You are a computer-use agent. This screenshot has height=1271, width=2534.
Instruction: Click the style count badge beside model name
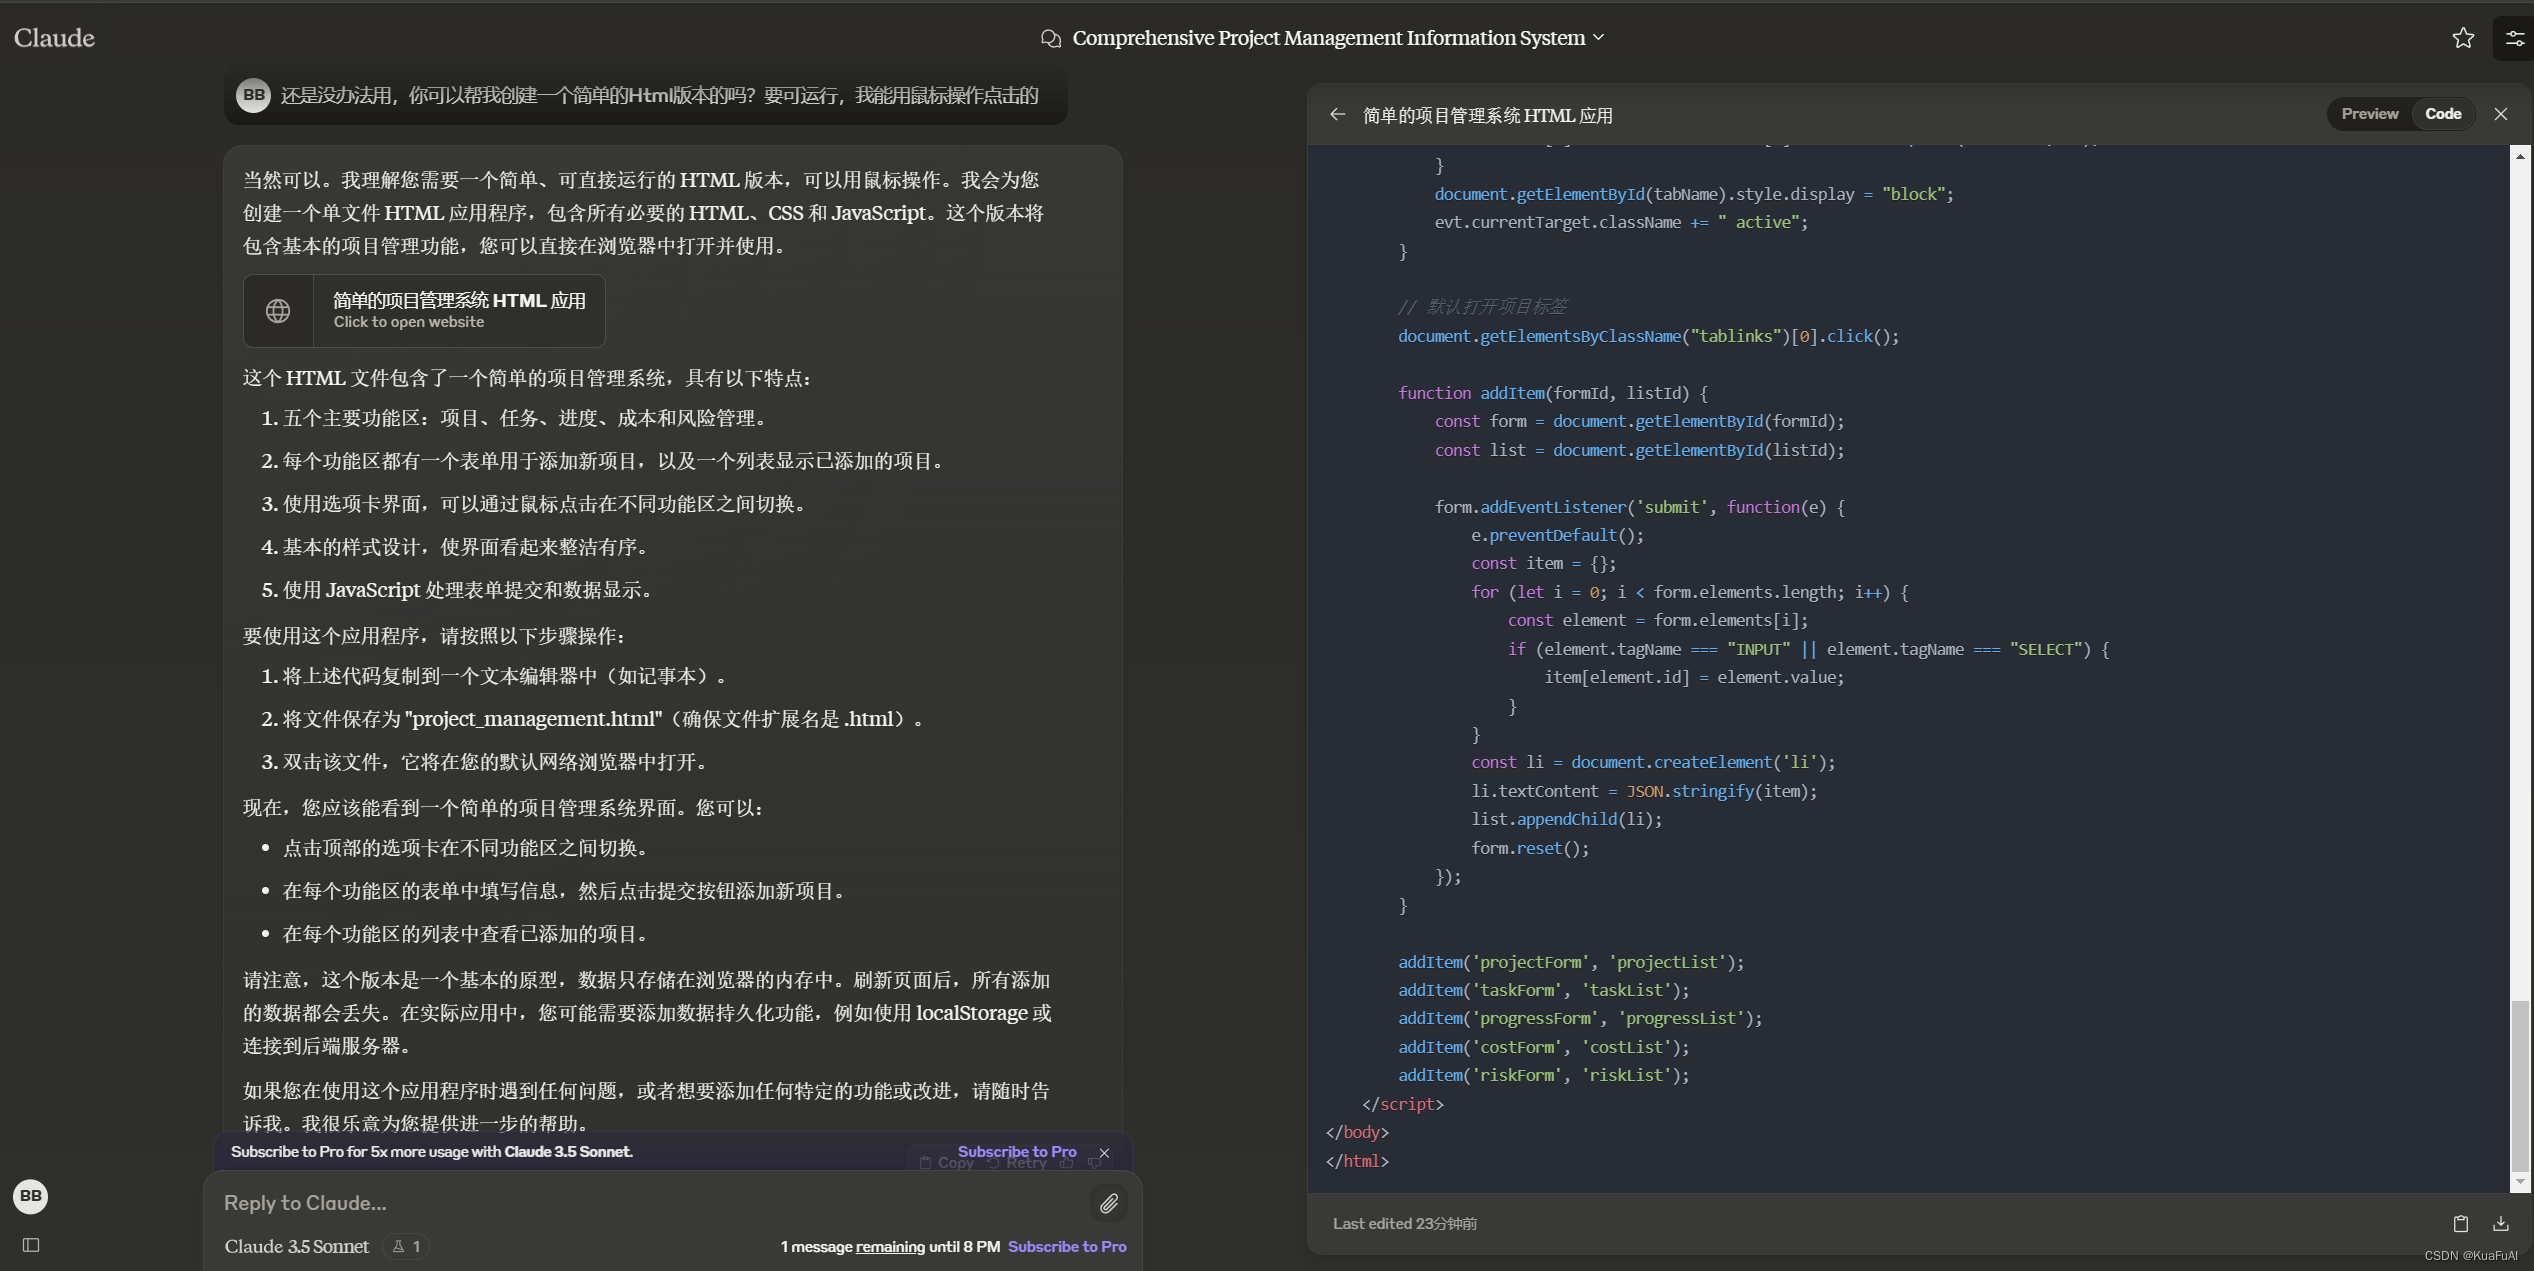(406, 1246)
